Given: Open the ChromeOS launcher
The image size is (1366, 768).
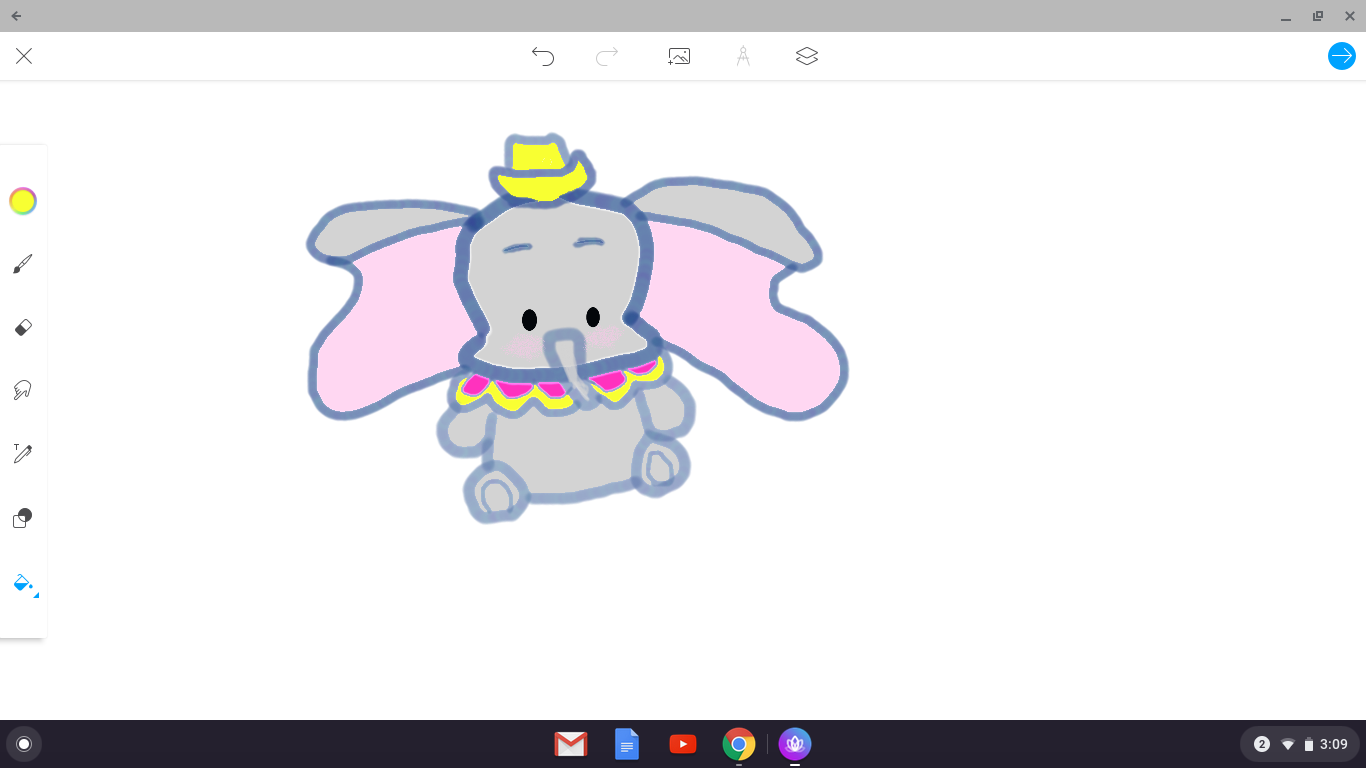Looking at the screenshot, I should coord(24,744).
